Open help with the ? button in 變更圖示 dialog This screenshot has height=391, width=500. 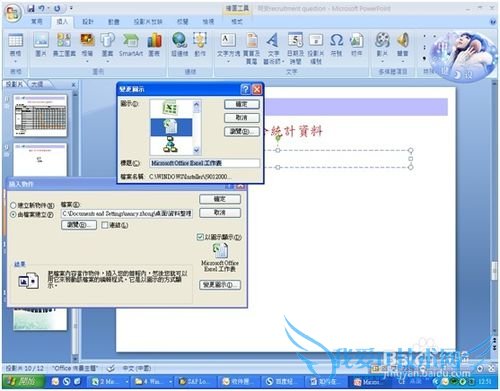[245, 89]
